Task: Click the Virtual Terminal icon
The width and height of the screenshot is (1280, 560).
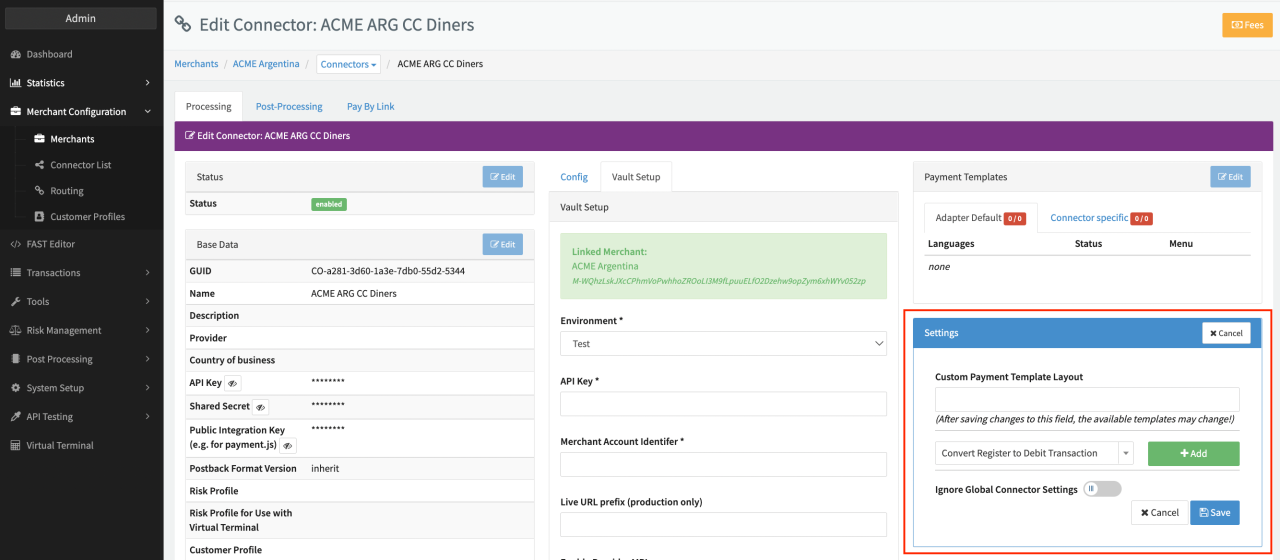Action: [x=16, y=446]
